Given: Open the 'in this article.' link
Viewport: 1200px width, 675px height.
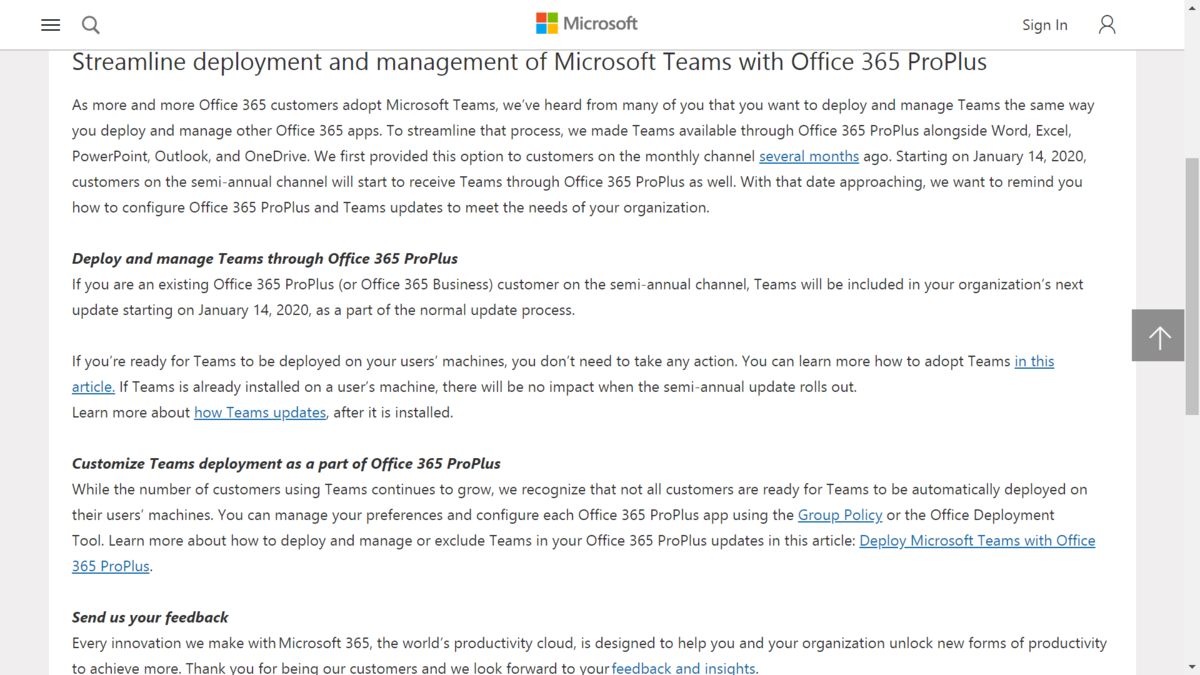Looking at the screenshot, I should 1034,361.
